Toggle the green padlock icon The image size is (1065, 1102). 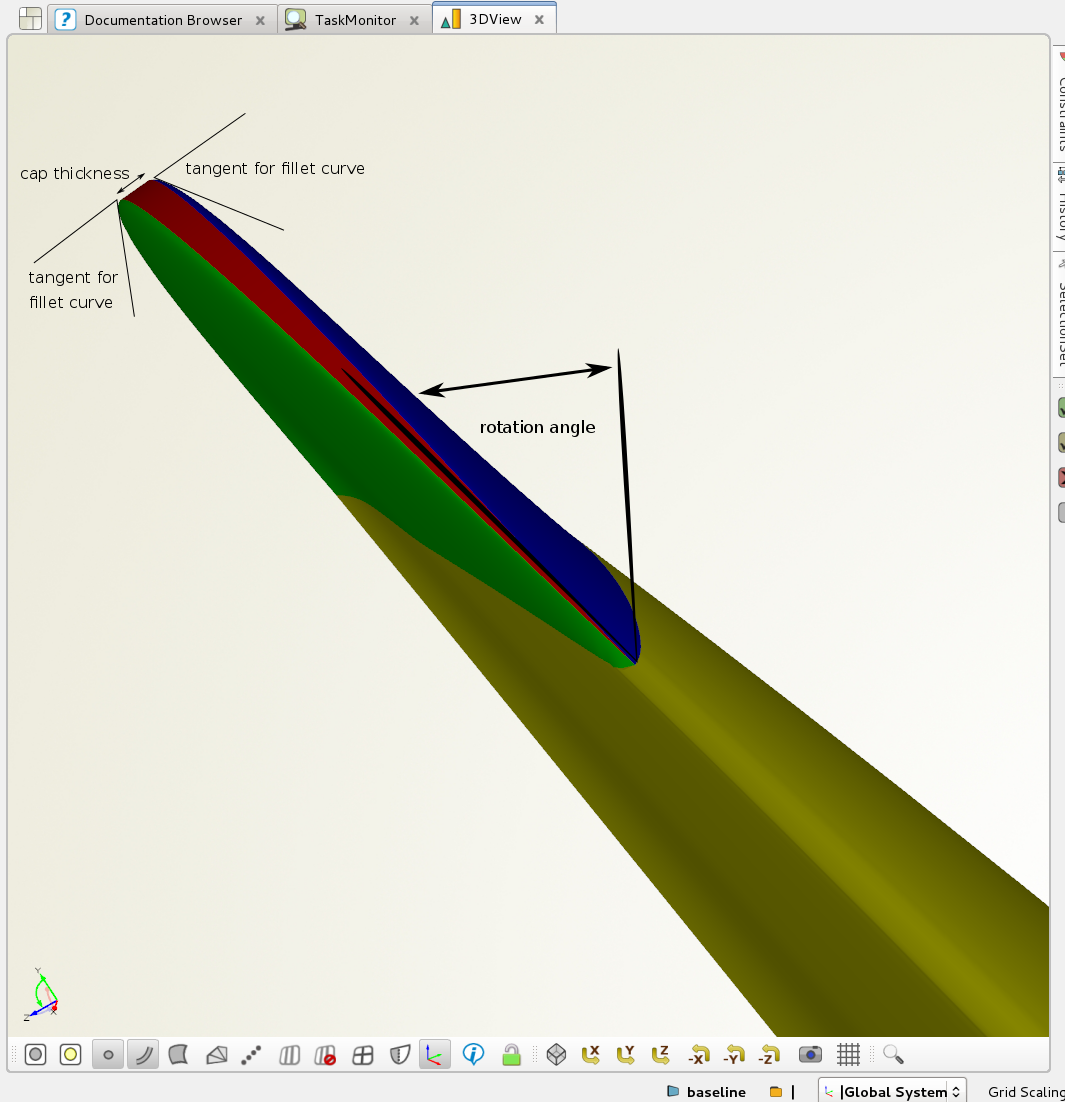click(511, 1054)
